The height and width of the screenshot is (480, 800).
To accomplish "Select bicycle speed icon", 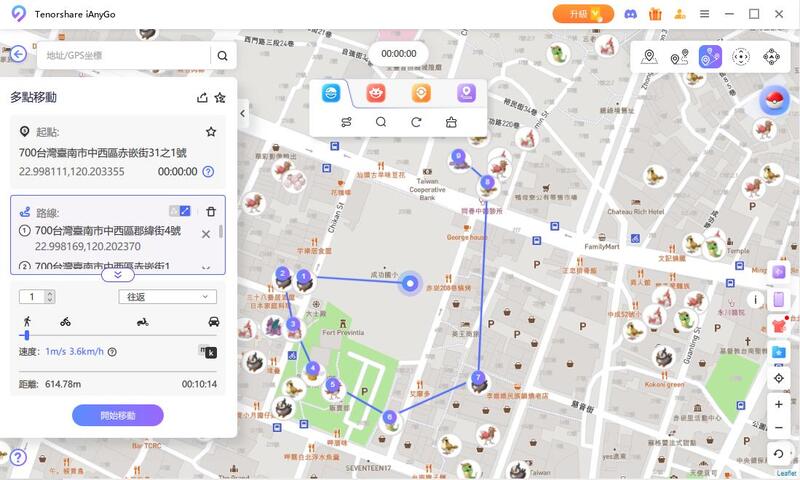I will [x=65, y=322].
